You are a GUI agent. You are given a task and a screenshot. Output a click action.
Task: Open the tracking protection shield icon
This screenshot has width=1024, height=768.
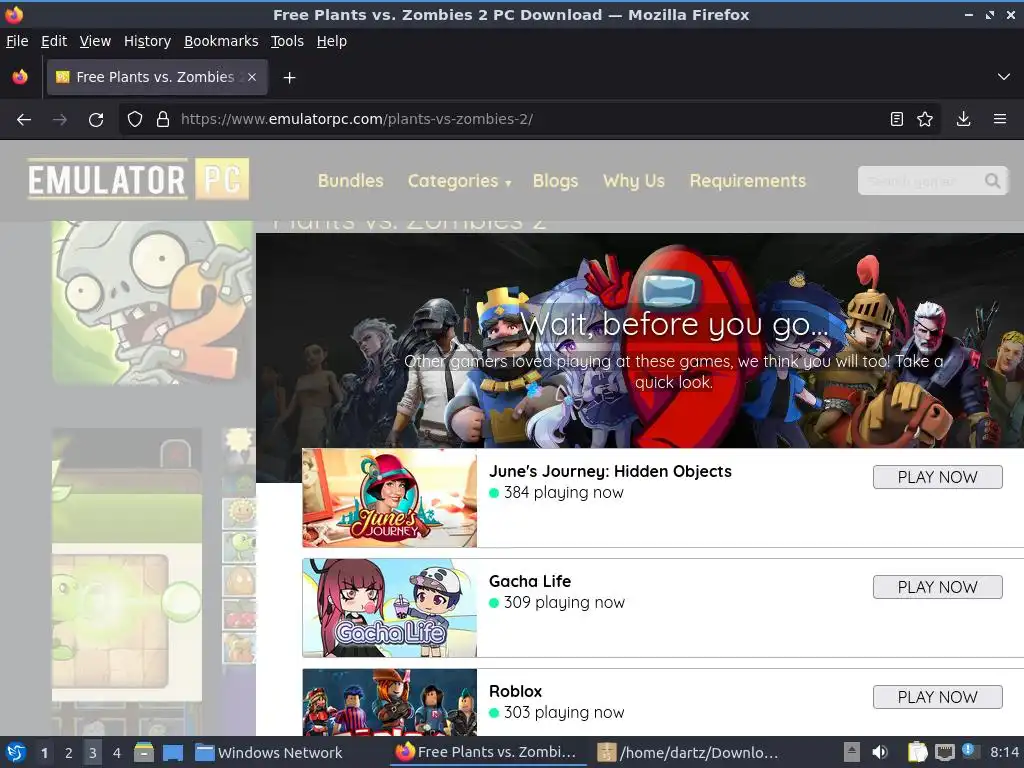[135, 120]
